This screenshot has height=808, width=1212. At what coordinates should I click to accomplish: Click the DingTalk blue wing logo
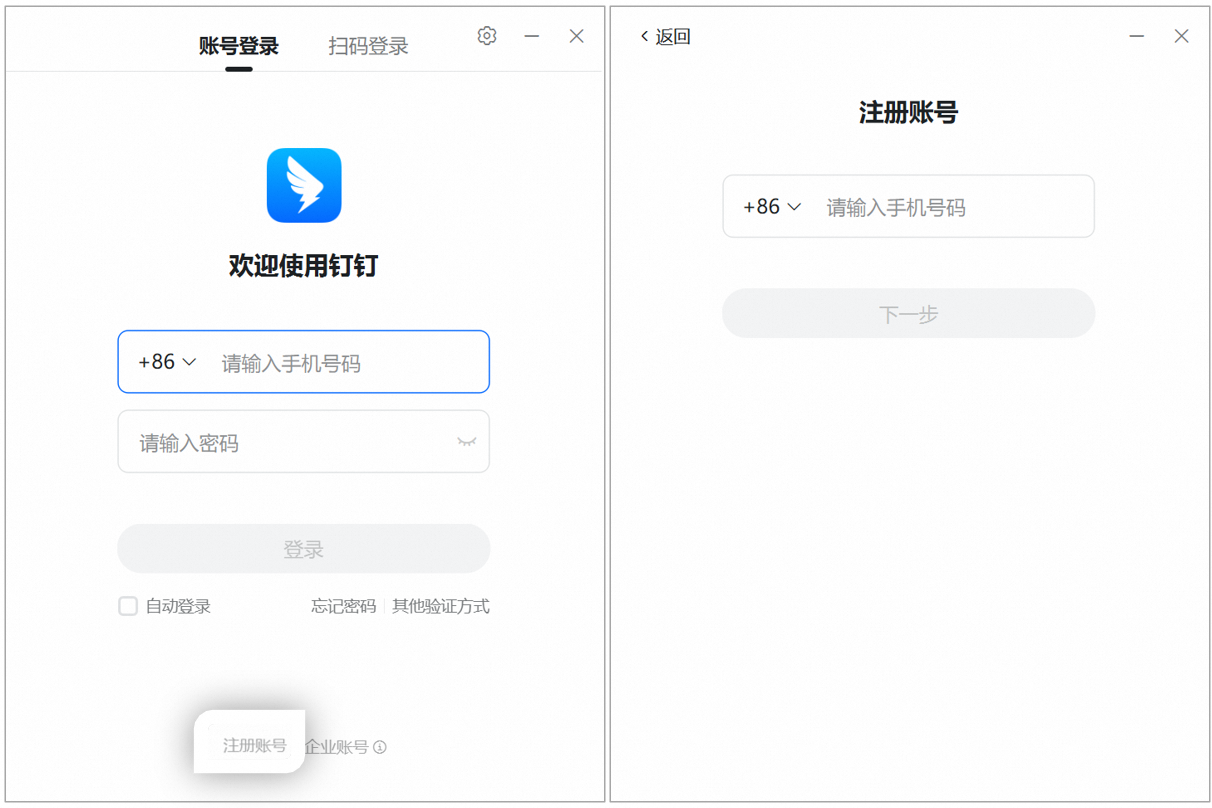click(x=304, y=186)
